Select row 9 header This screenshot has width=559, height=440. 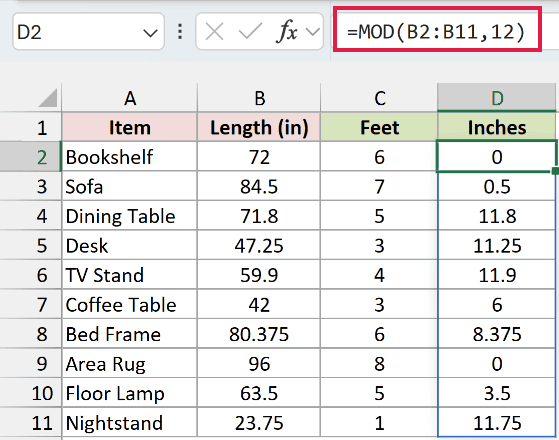(31, 364)
